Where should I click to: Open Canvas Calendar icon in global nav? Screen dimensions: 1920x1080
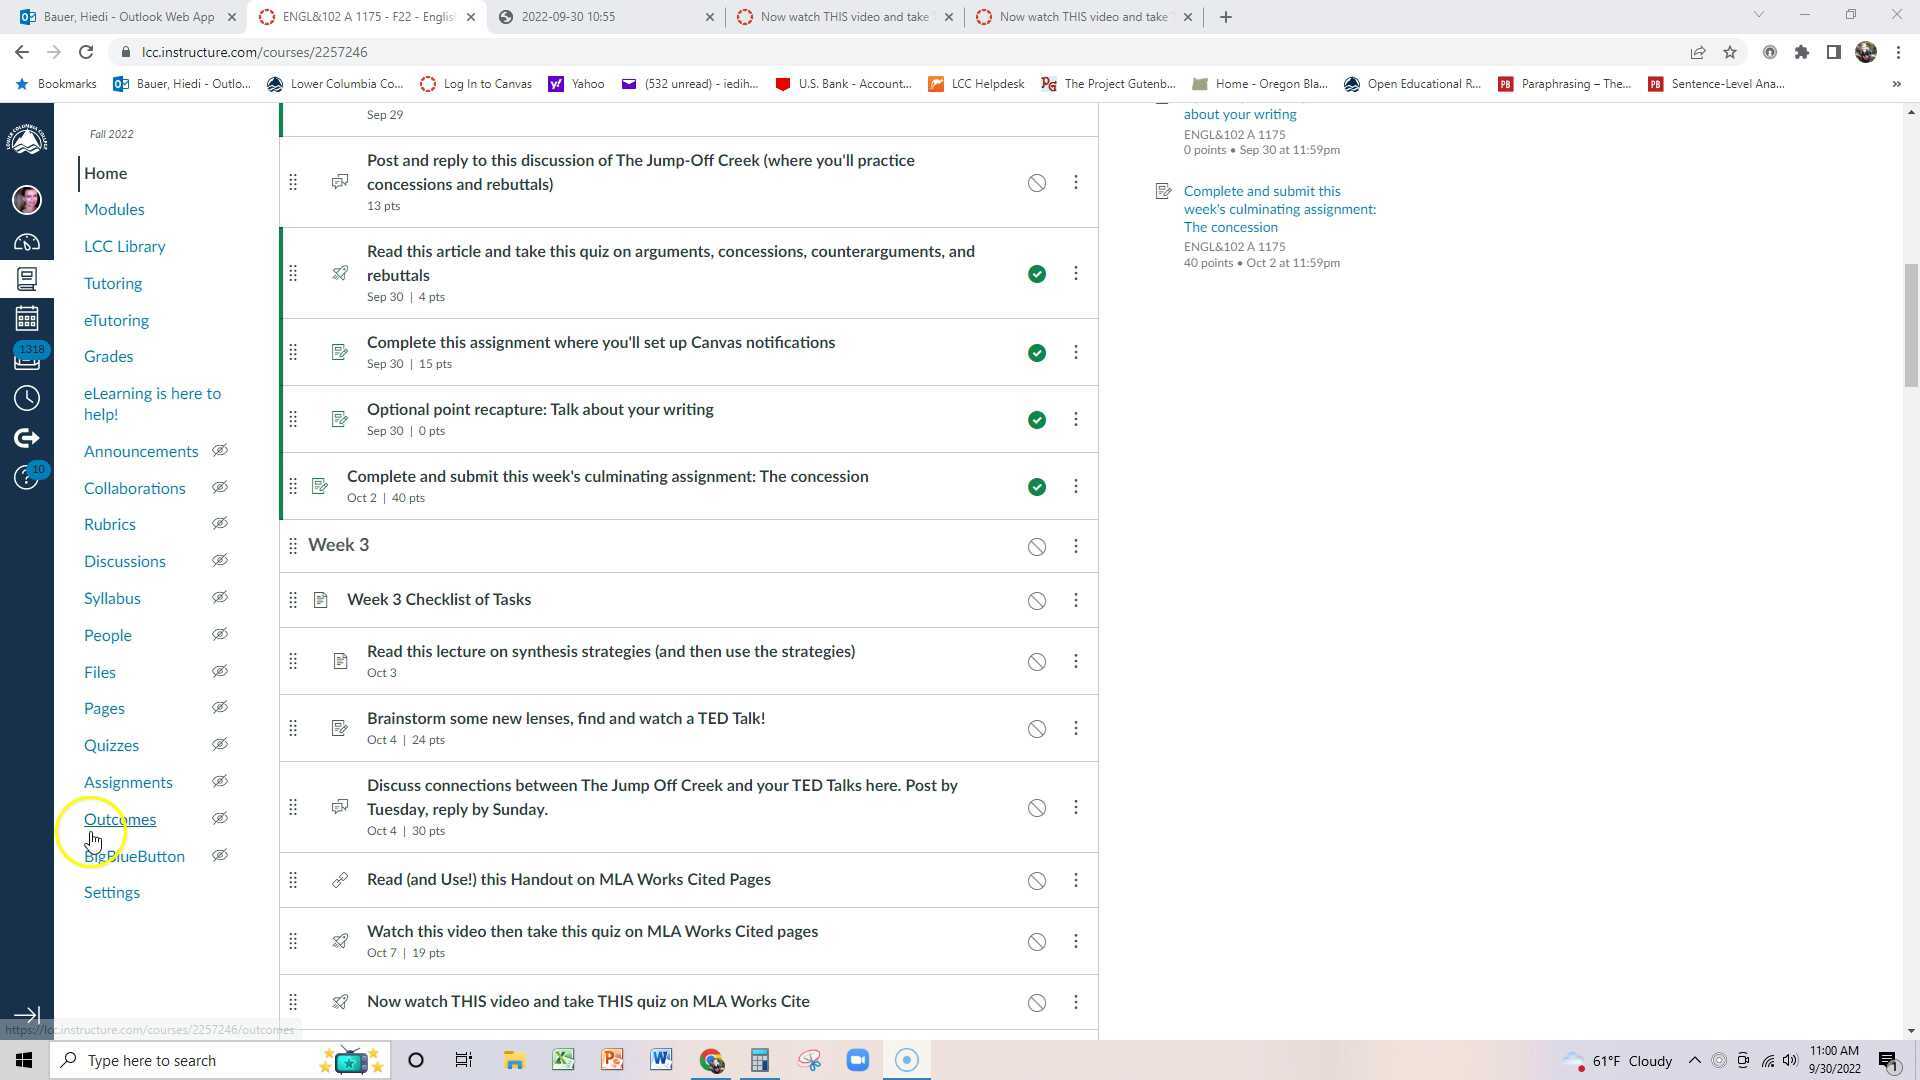point(27,319)
